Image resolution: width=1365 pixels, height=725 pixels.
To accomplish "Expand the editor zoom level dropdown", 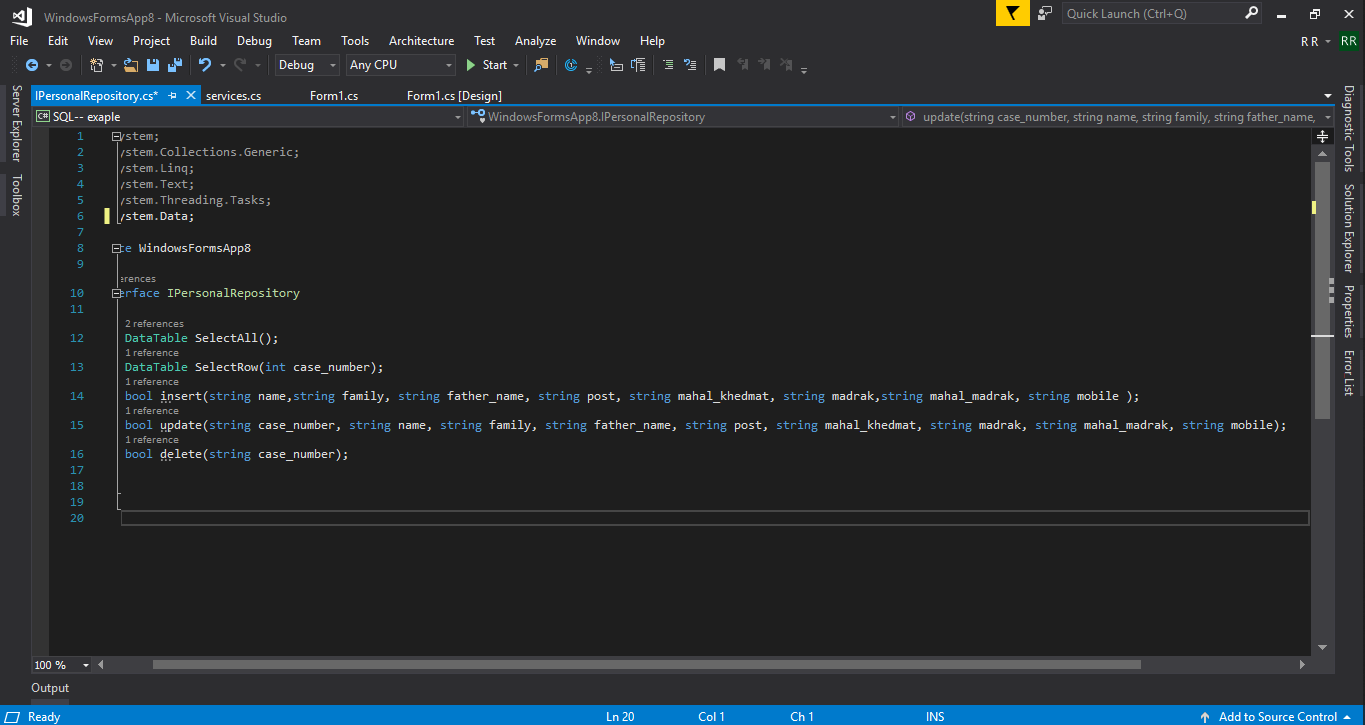I will [x=86, y=665].
